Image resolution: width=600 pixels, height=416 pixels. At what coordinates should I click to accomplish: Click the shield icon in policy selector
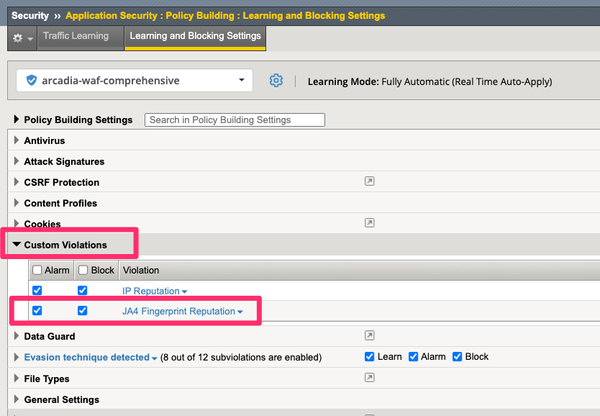pyautogui.click(x=31, y=80)
